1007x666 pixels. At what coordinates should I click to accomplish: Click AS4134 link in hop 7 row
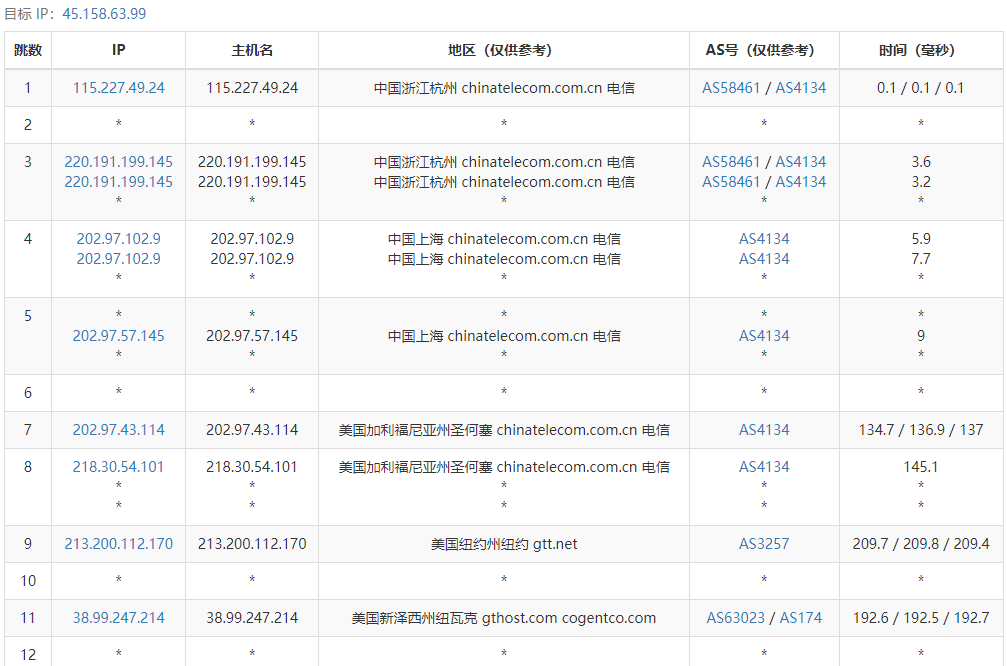(x=764, y=430)
